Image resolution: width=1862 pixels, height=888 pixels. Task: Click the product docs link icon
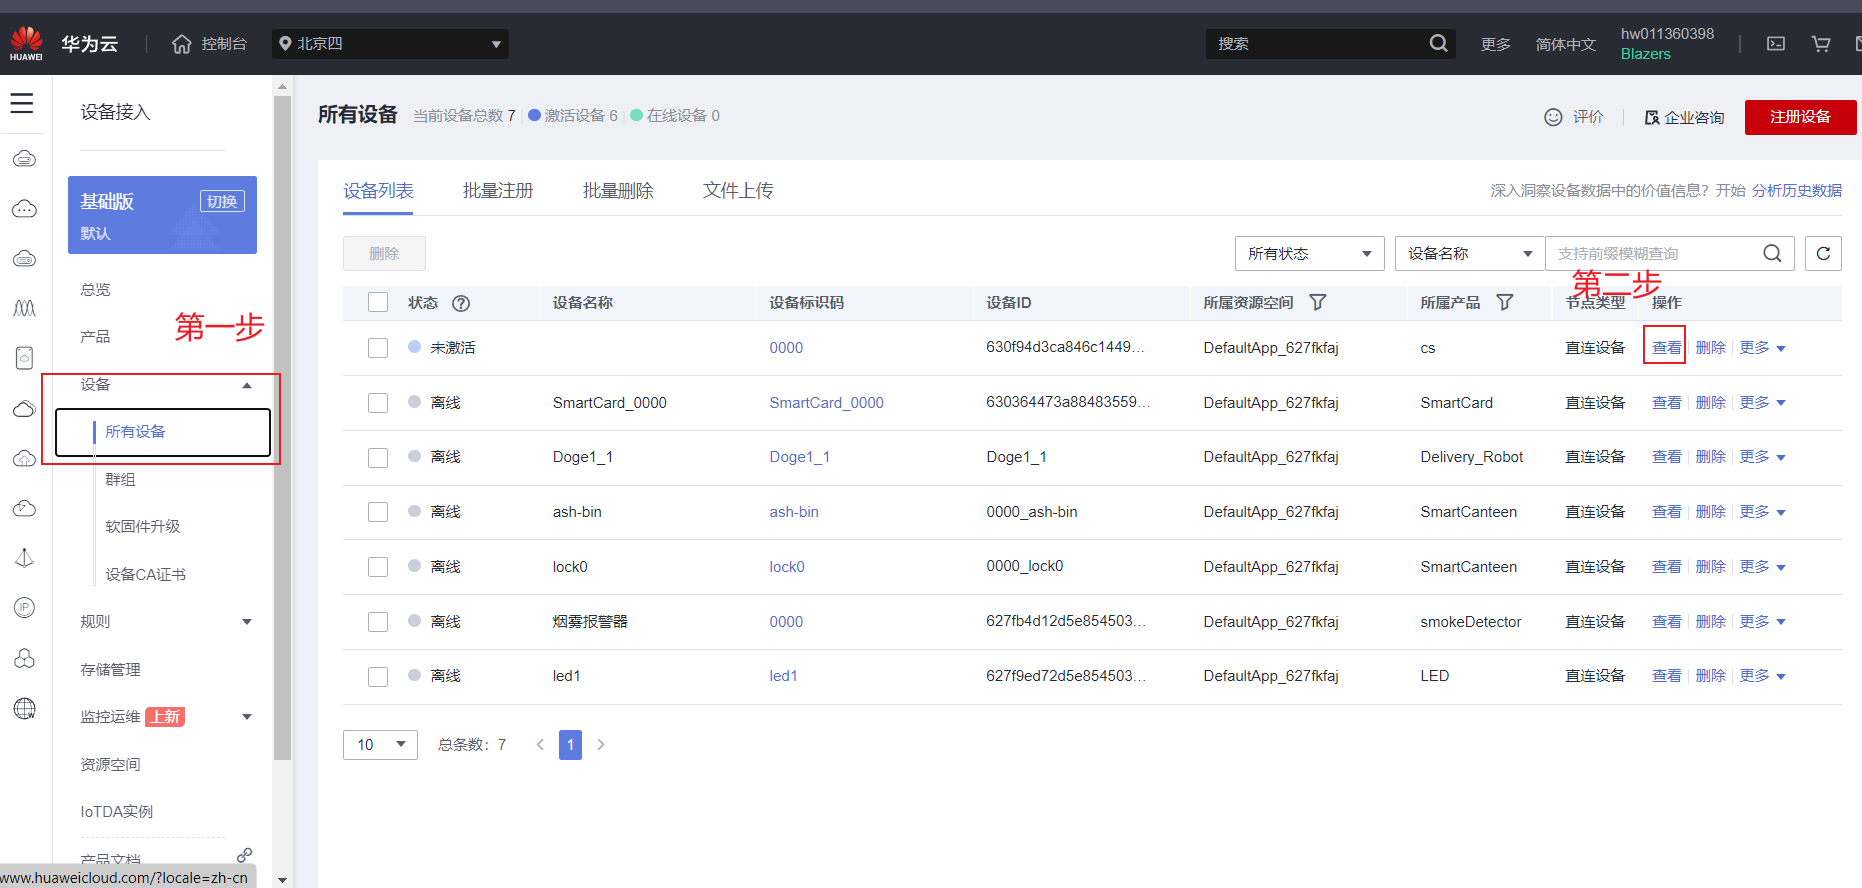[244, 855]
